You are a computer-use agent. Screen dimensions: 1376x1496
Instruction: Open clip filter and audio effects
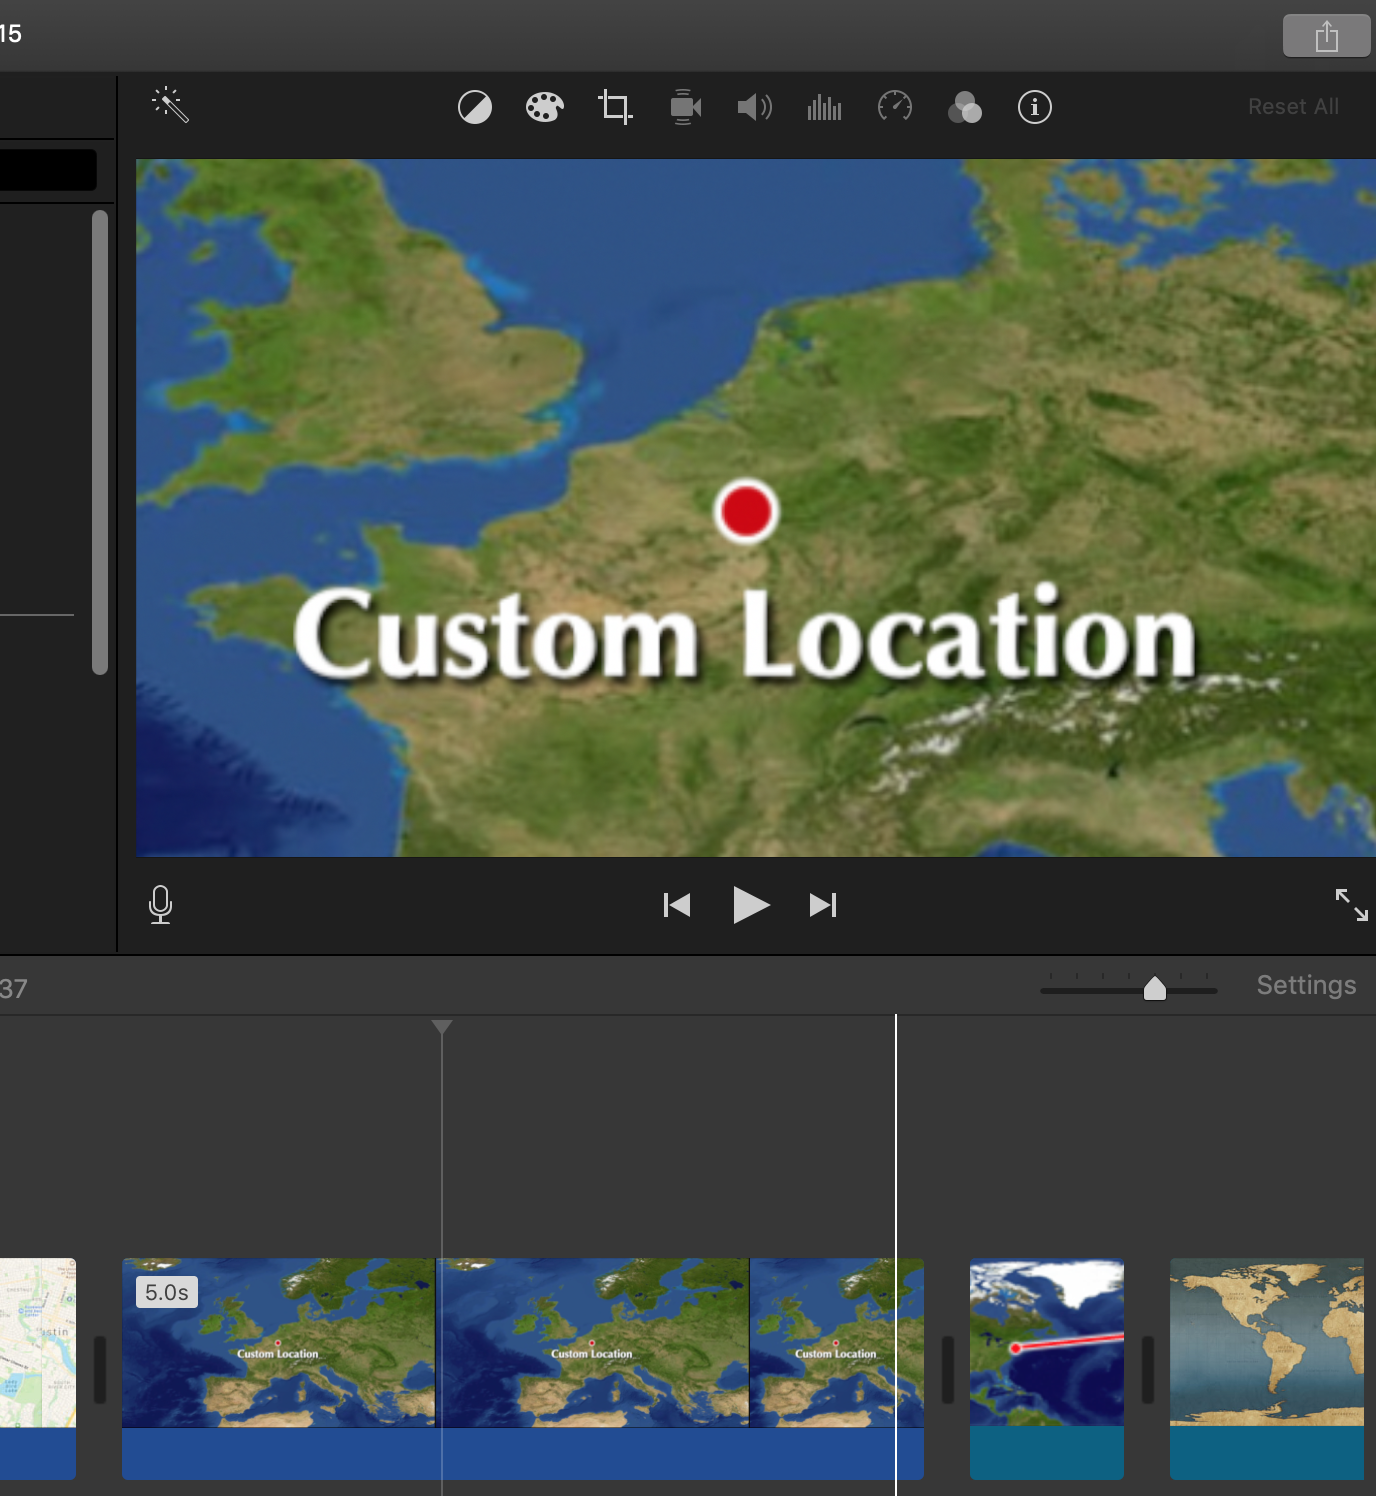(965, 107)
